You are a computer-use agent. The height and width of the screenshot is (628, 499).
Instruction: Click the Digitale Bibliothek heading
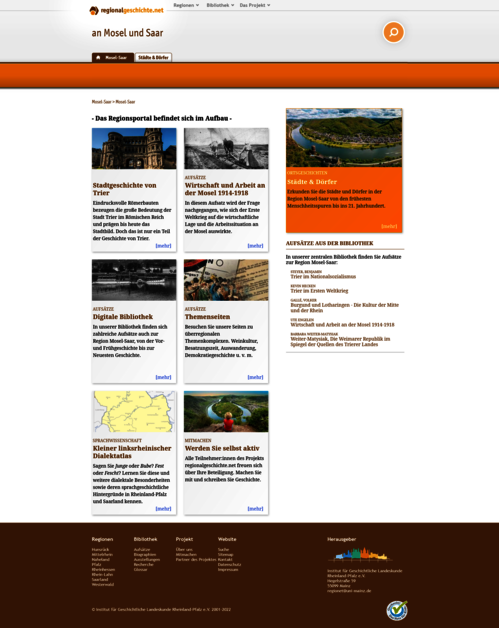(123, 317)
